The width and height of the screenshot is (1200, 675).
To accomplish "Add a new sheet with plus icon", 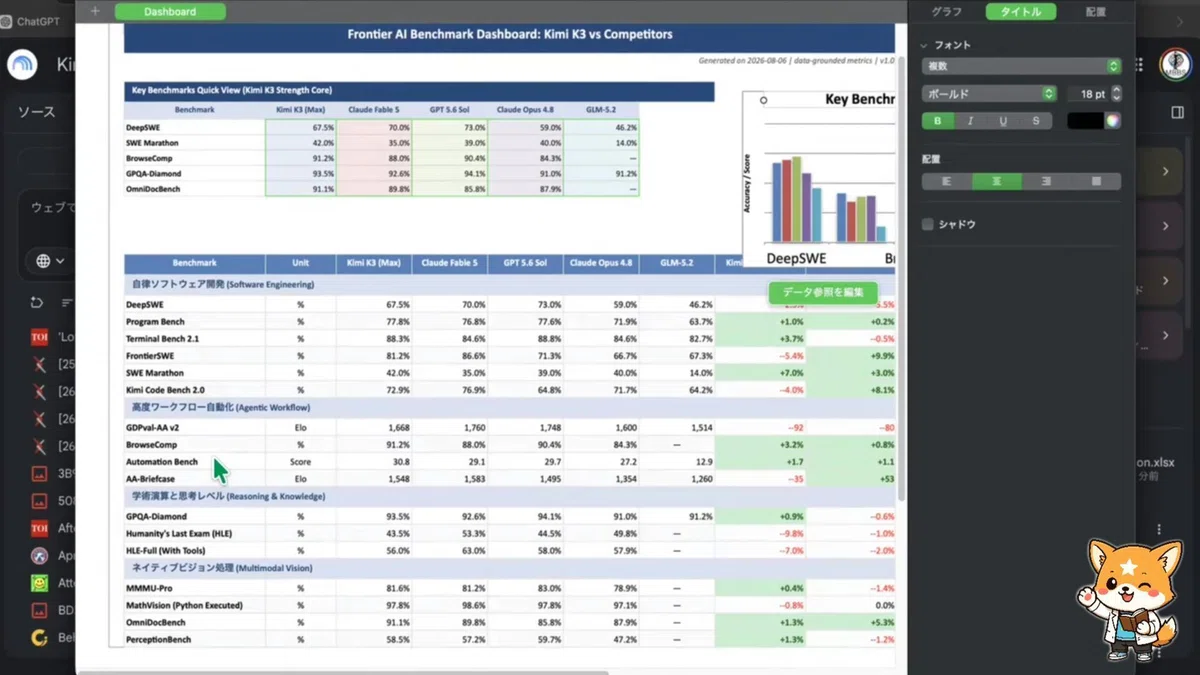I will point(95,11).
